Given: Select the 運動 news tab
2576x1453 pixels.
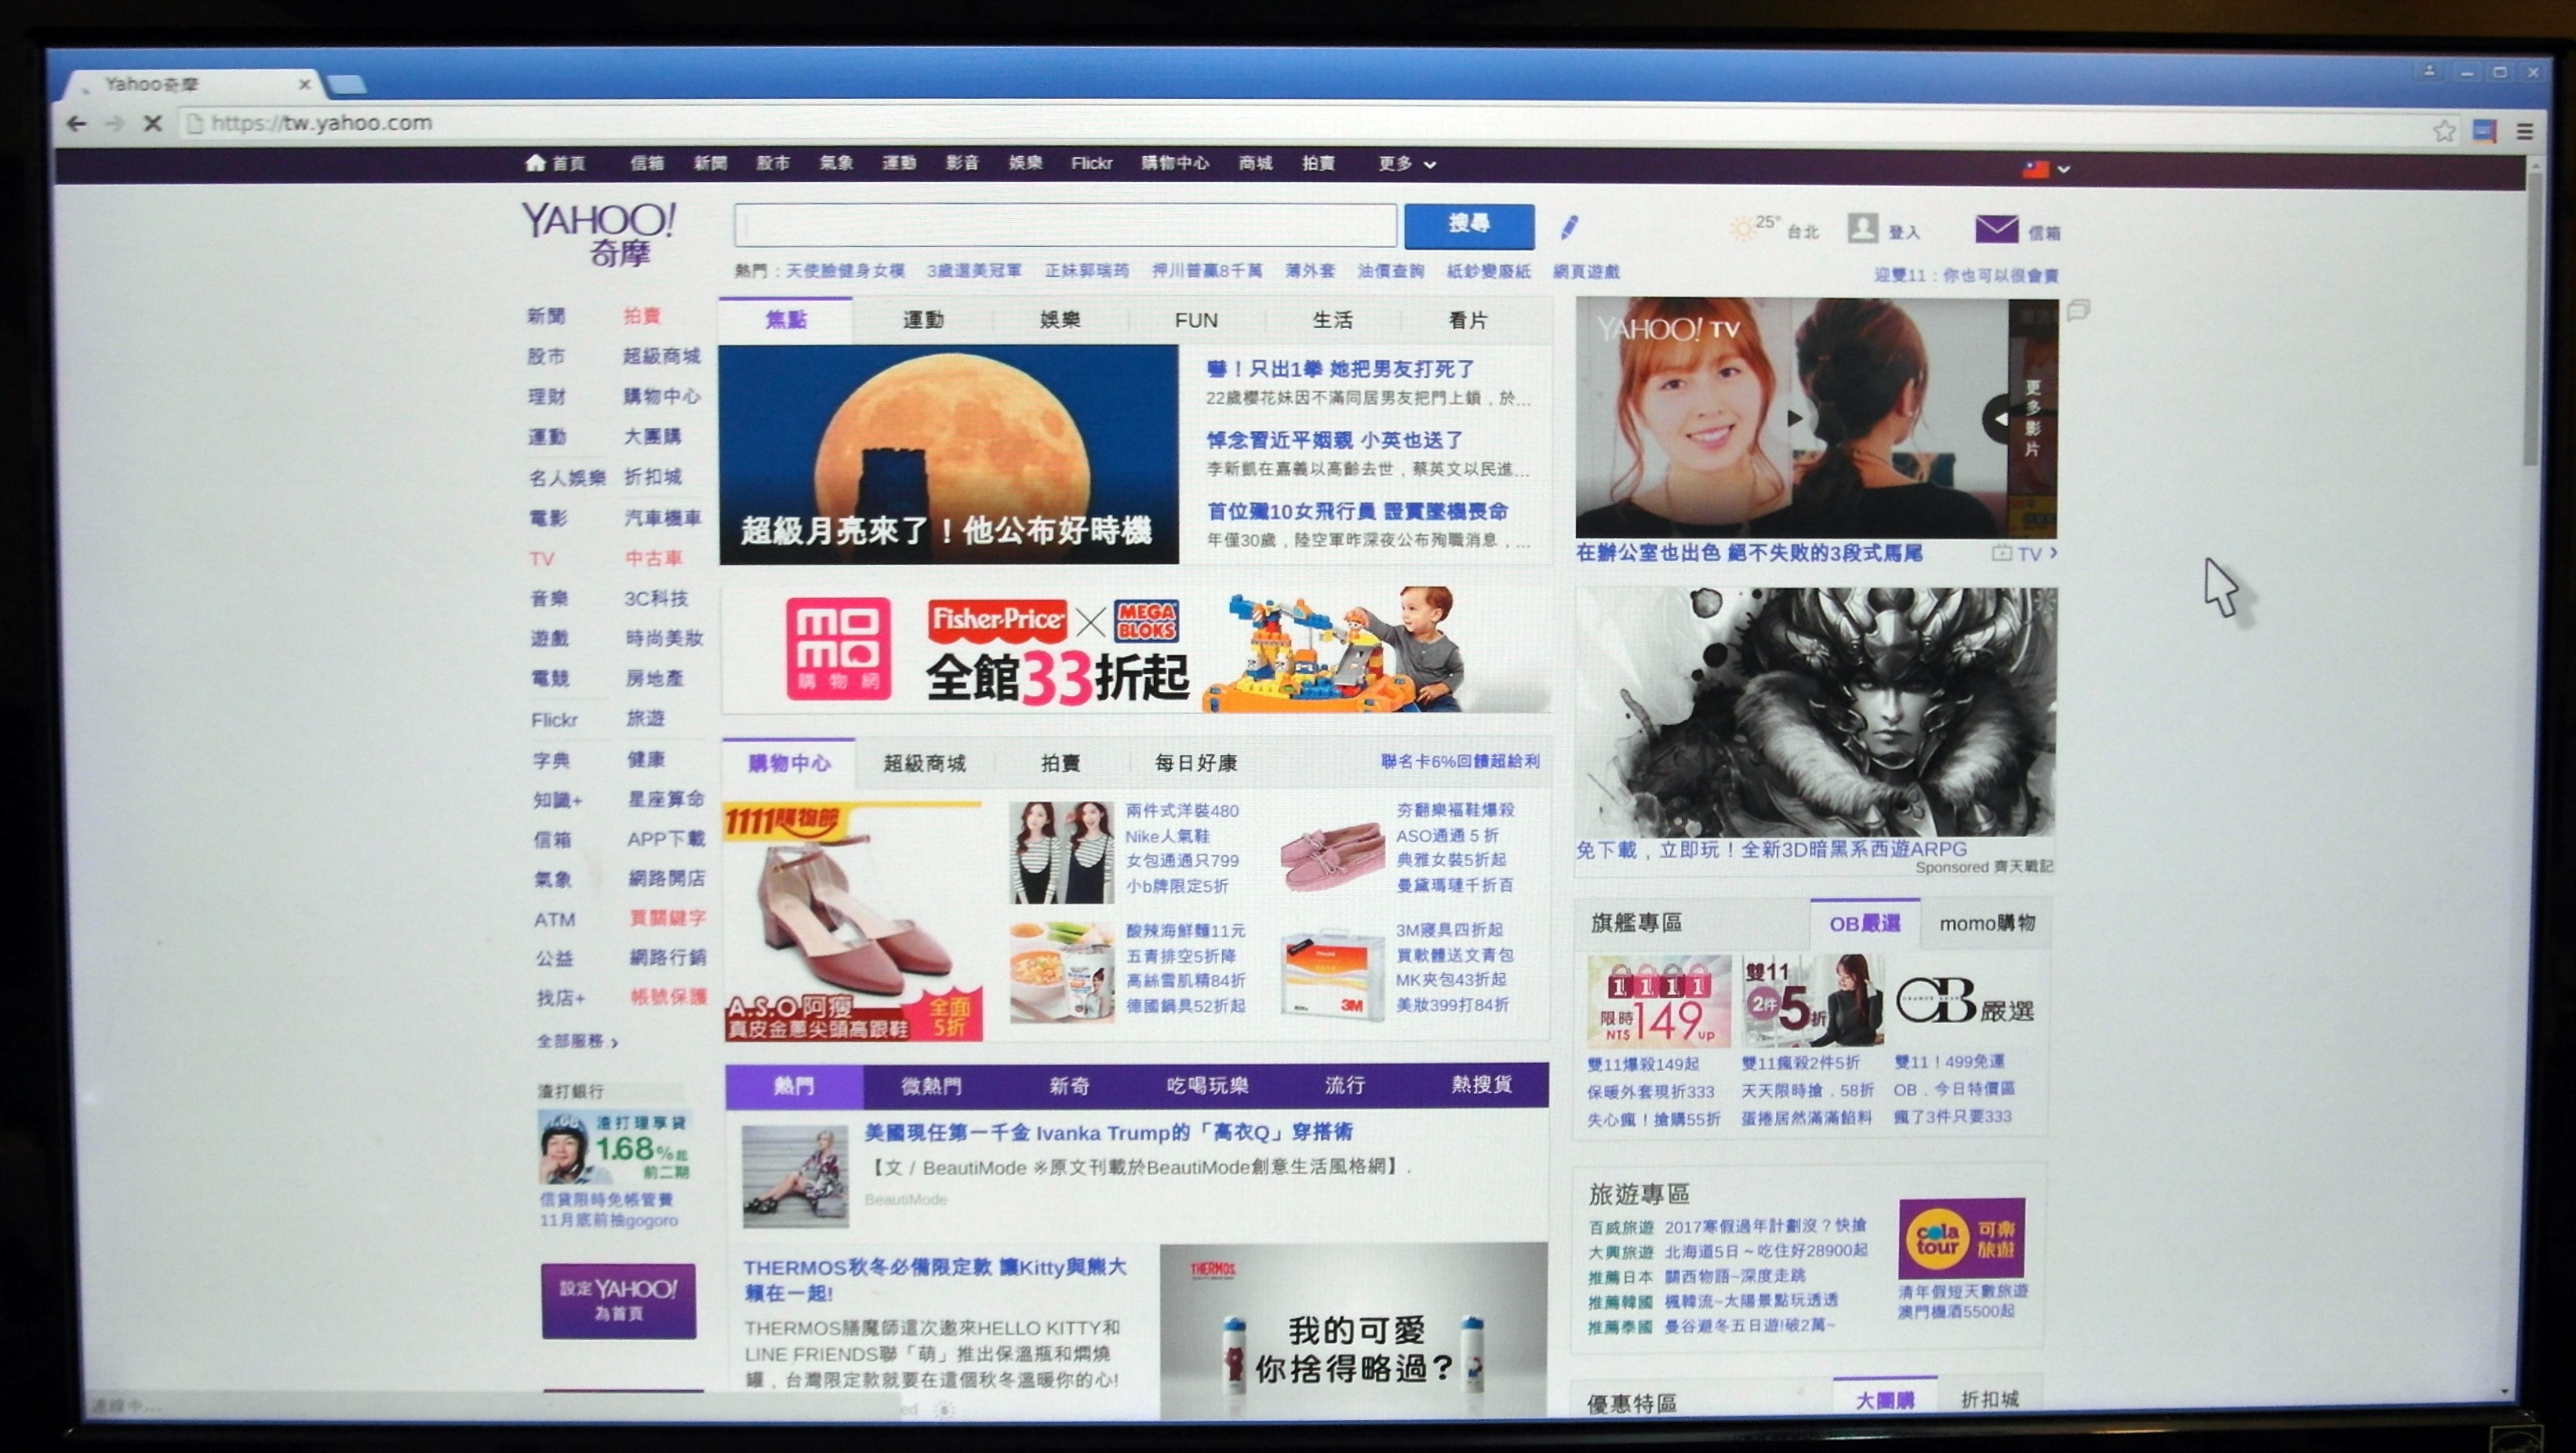Looking at the screenshot, I should pos(923,320).
